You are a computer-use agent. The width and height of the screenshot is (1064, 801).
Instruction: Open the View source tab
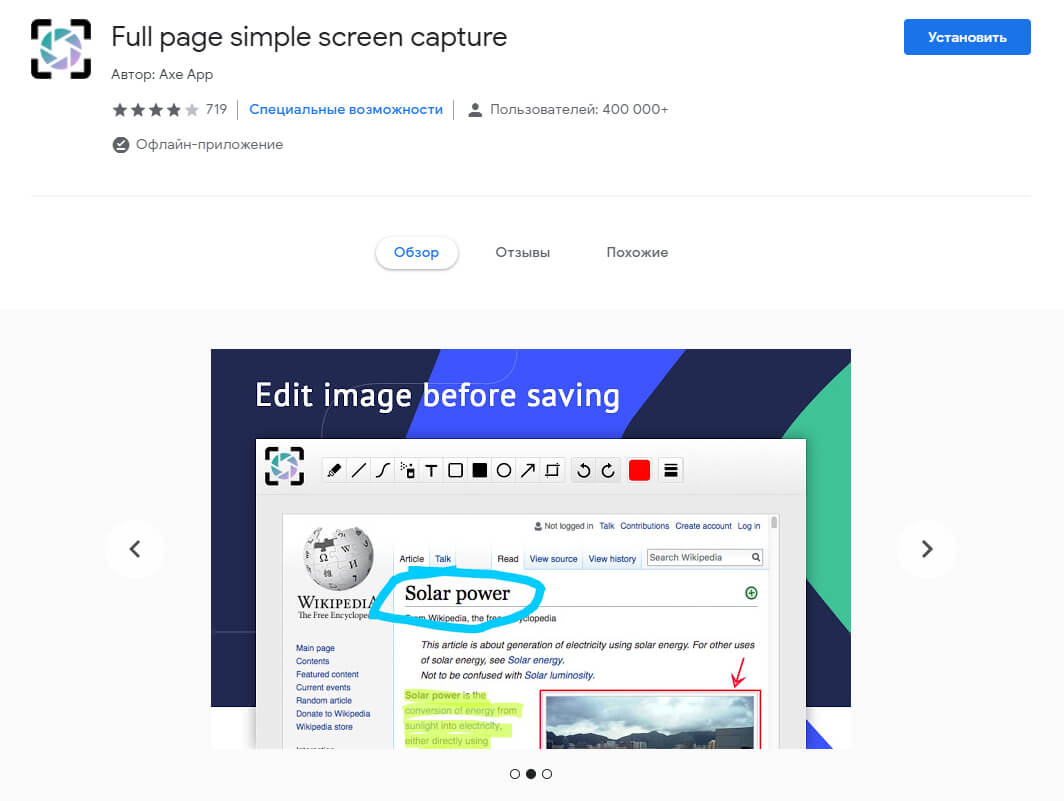click(554, 559)
